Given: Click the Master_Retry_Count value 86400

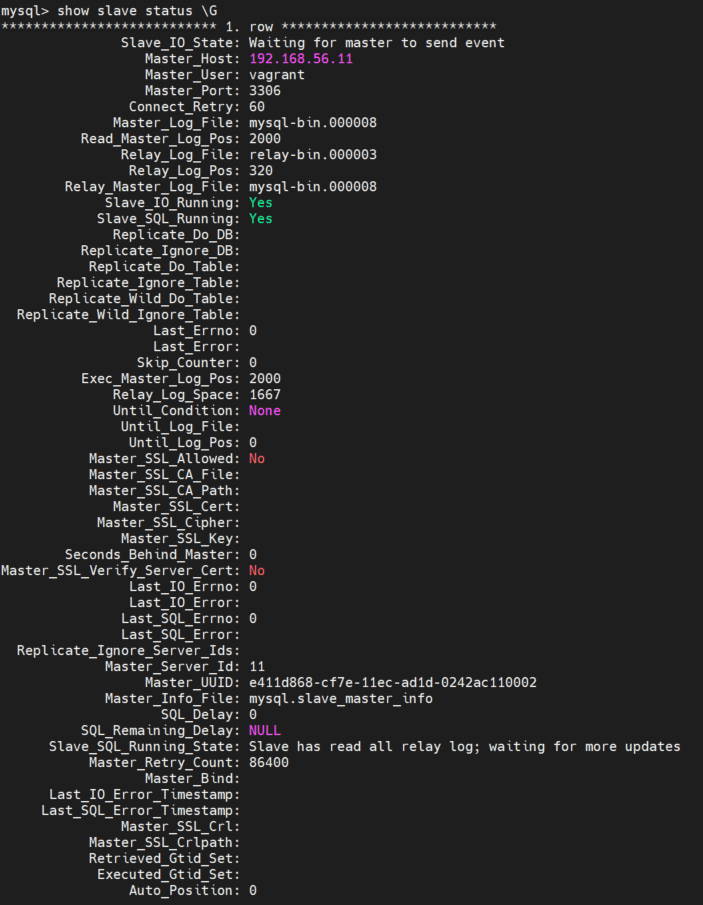Looking at the screenshot, I should 269,762.
